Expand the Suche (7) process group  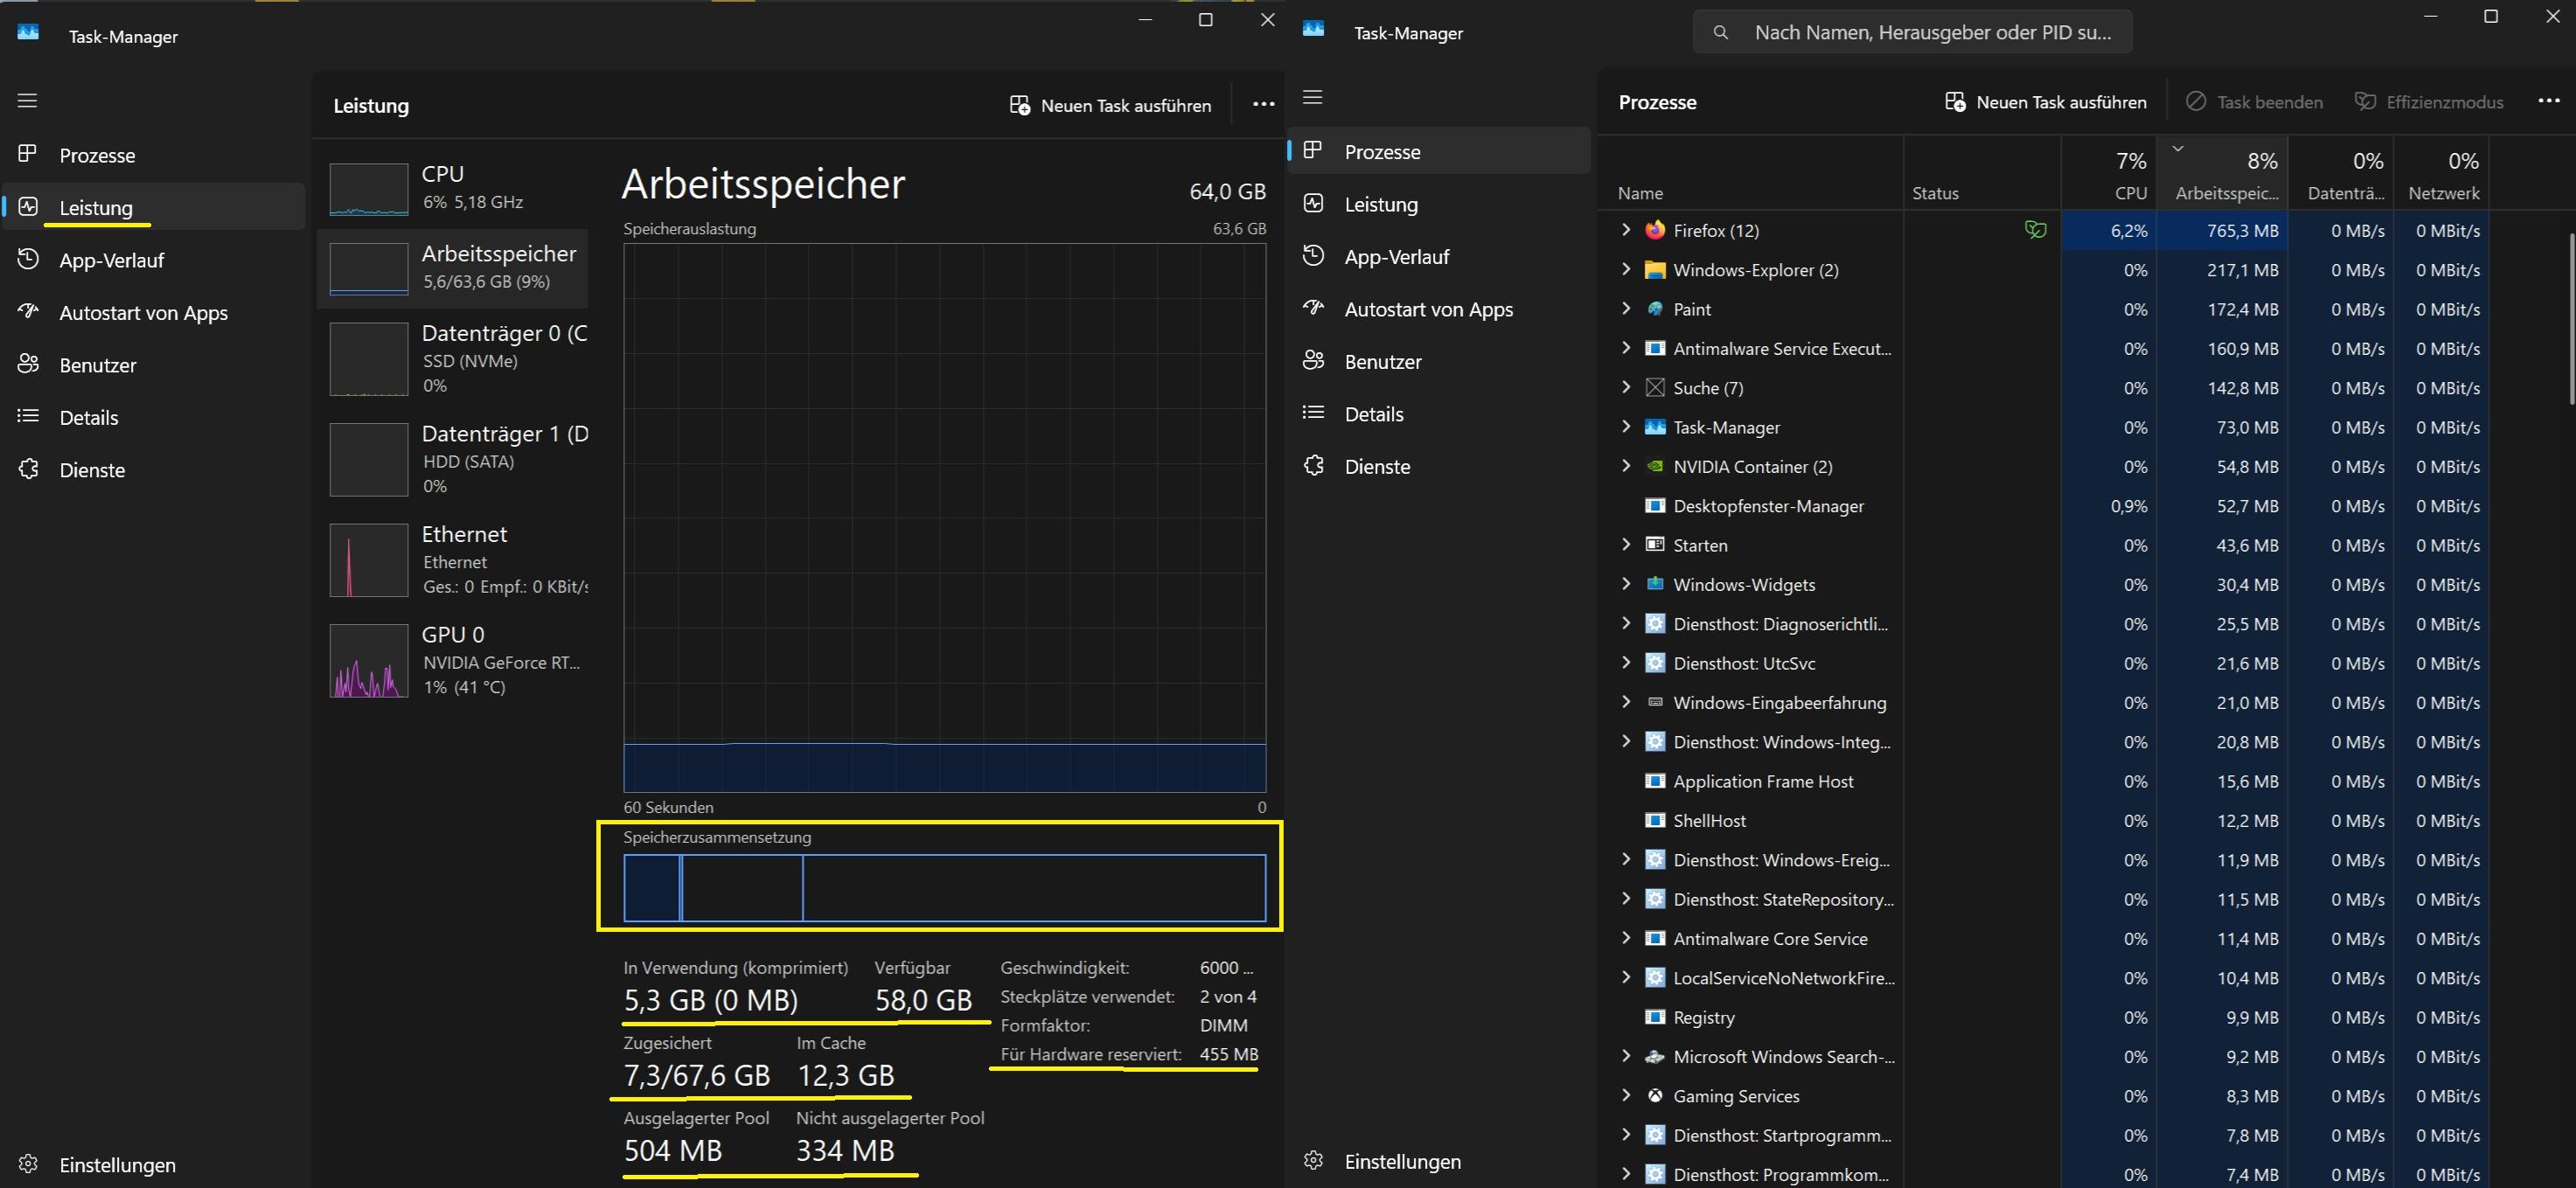(x=1626, y=387)
